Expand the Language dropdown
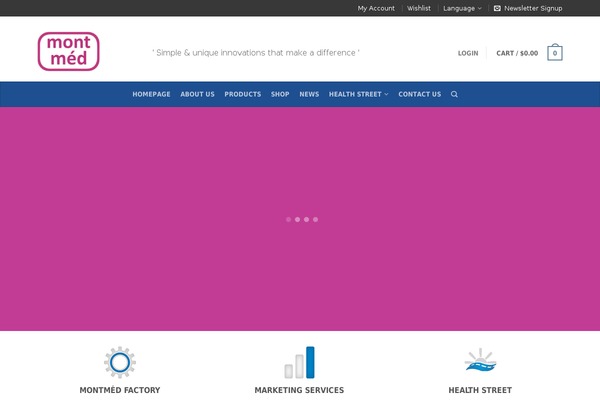The image size is (600, 400). [462, 8]
